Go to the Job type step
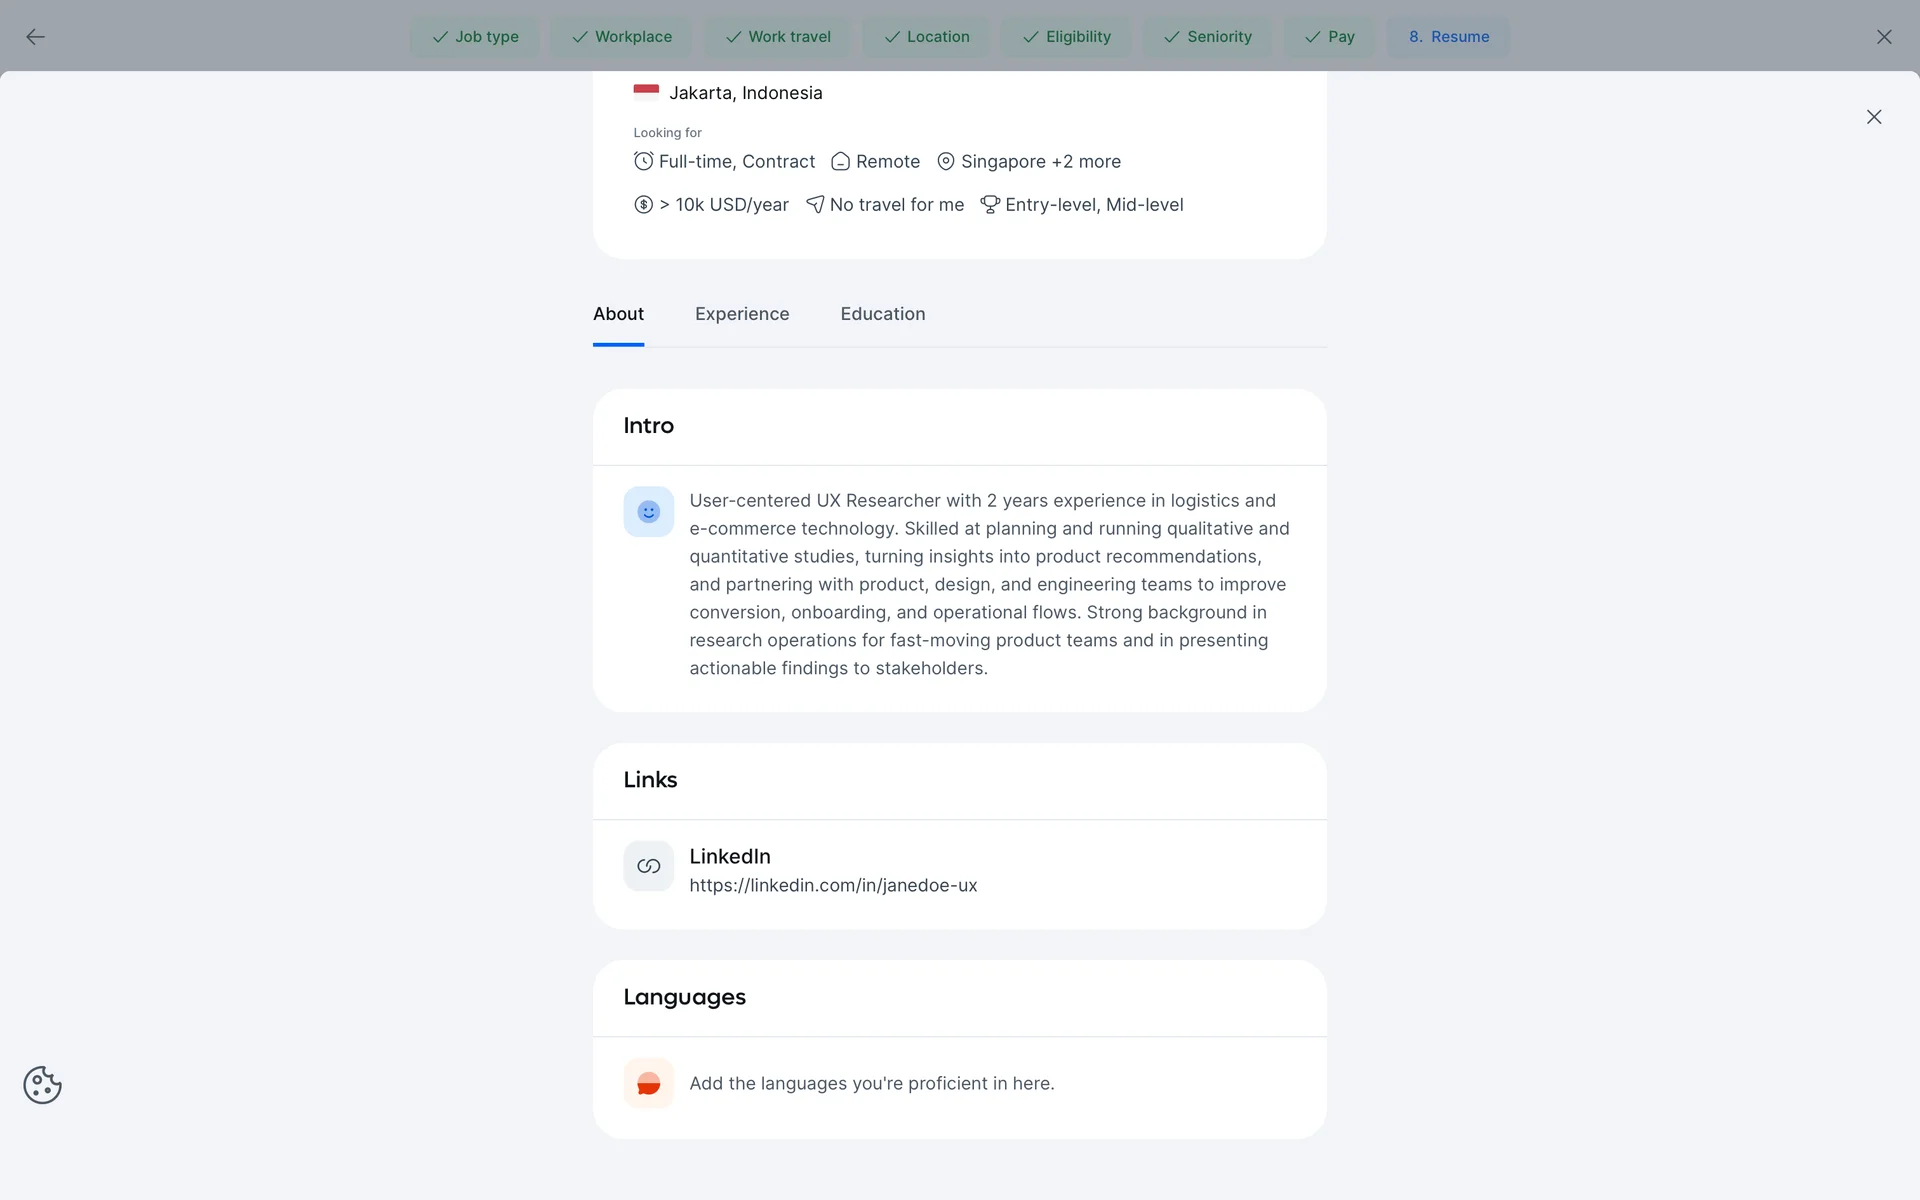Screen dimensions: 1920x1200 click(x=475, y=37)
